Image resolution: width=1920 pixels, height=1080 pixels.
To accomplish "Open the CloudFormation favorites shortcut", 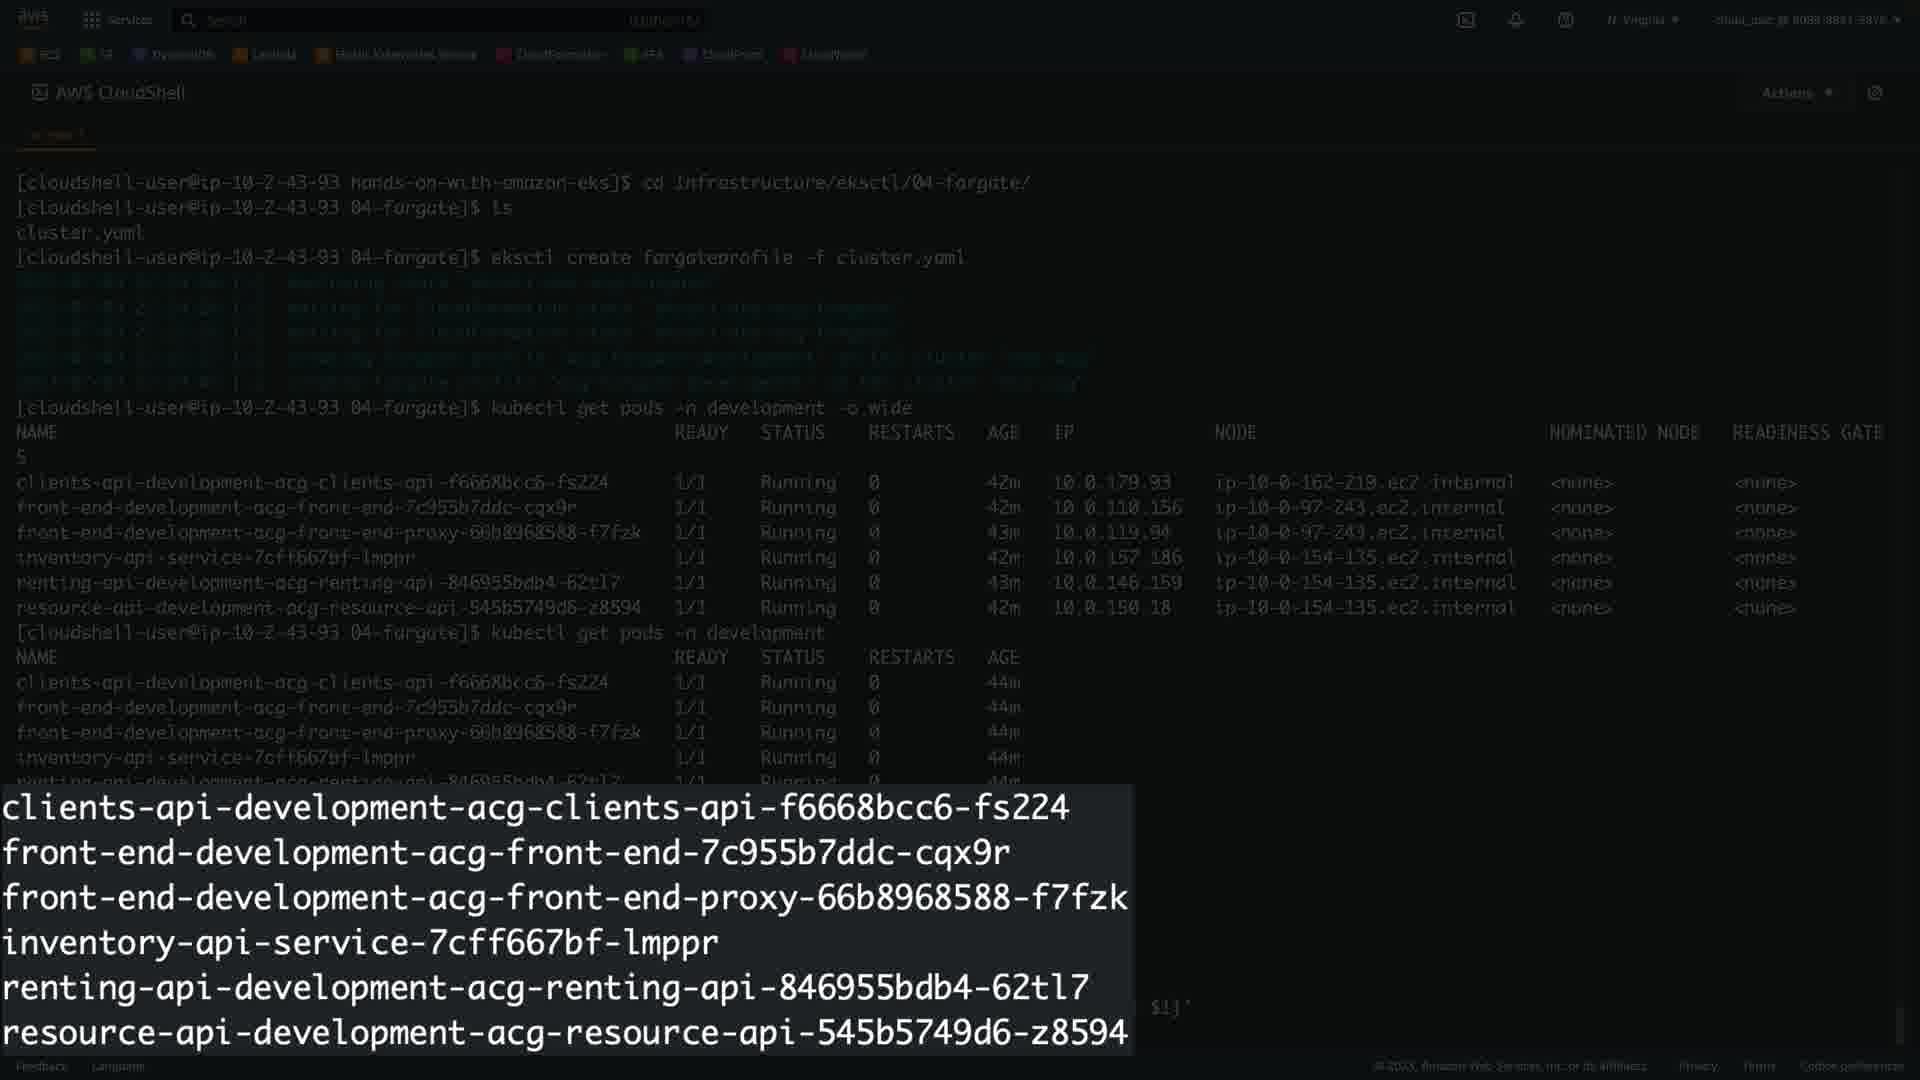I will pos(551,55).
